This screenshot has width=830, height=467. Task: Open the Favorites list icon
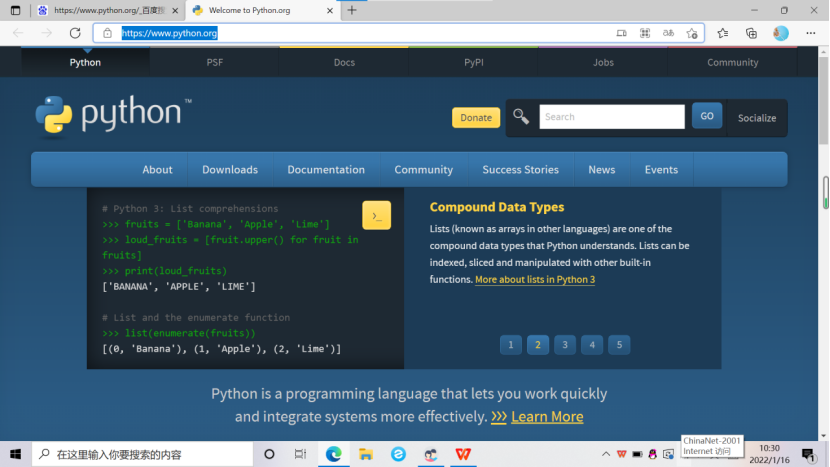tap(723, 33)
